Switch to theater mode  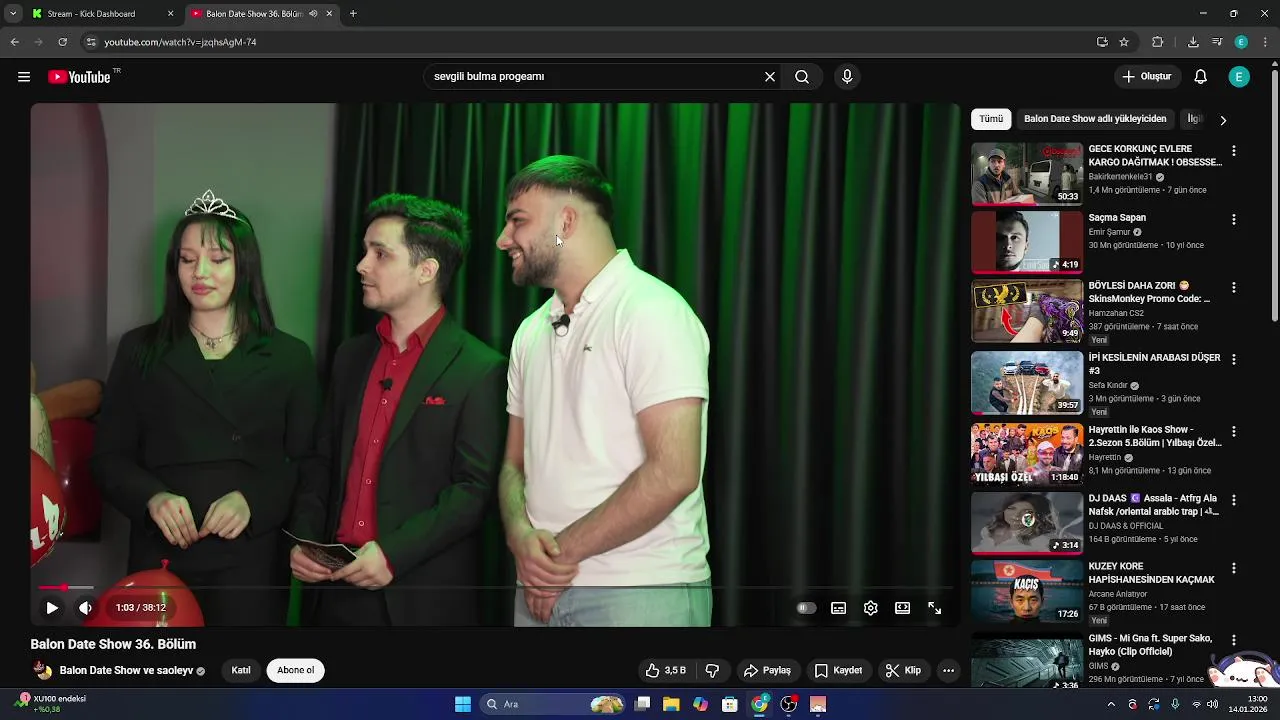click(x=903, y=608)
